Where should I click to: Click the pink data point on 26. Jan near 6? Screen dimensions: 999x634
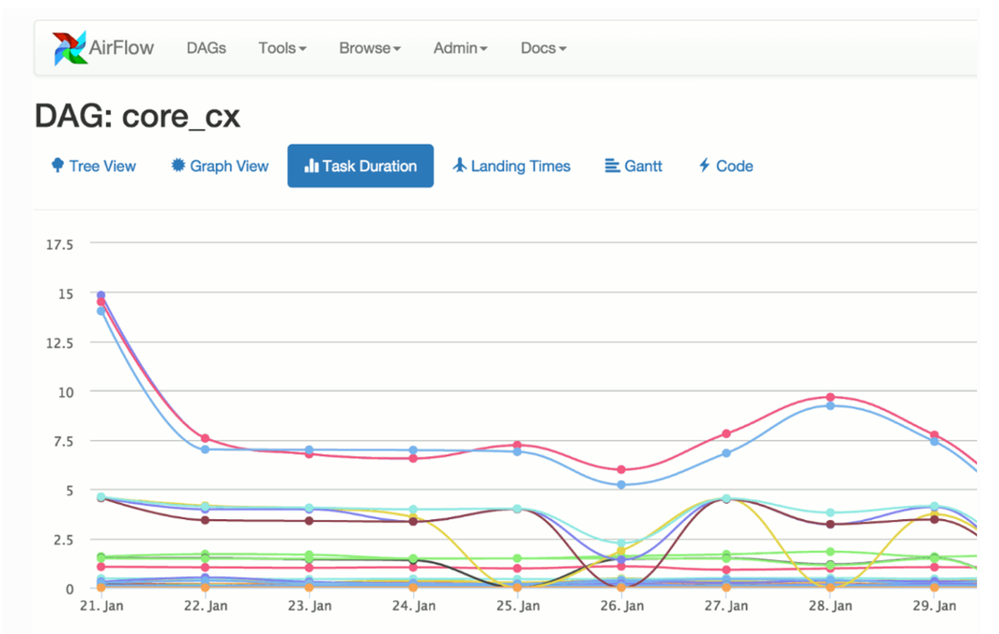point(622,470)
